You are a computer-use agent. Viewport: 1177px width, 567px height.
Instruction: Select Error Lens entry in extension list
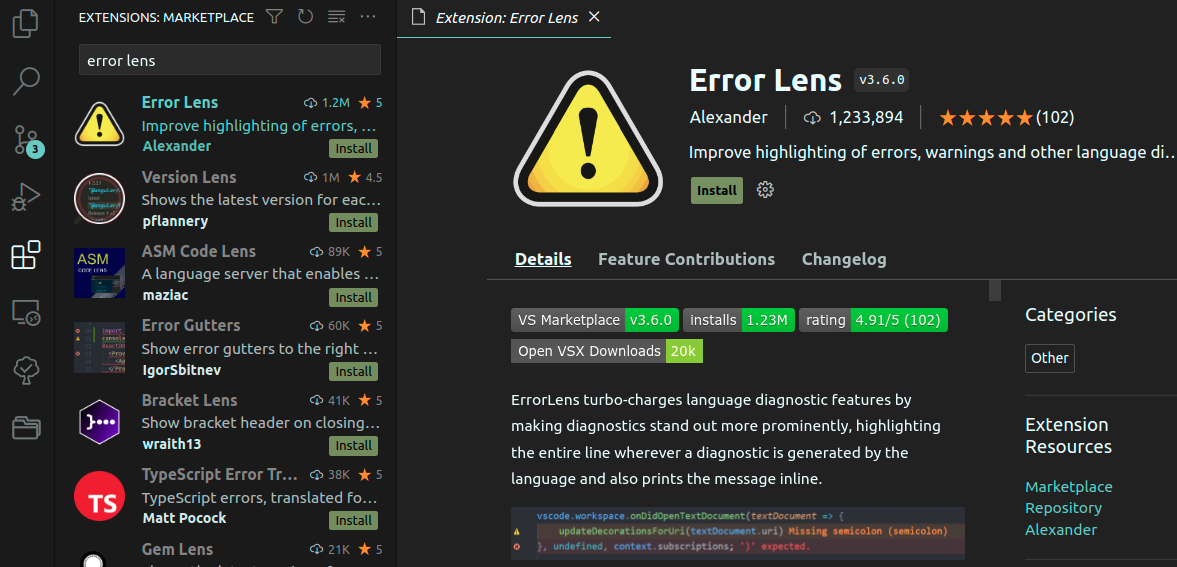point(226,125)
